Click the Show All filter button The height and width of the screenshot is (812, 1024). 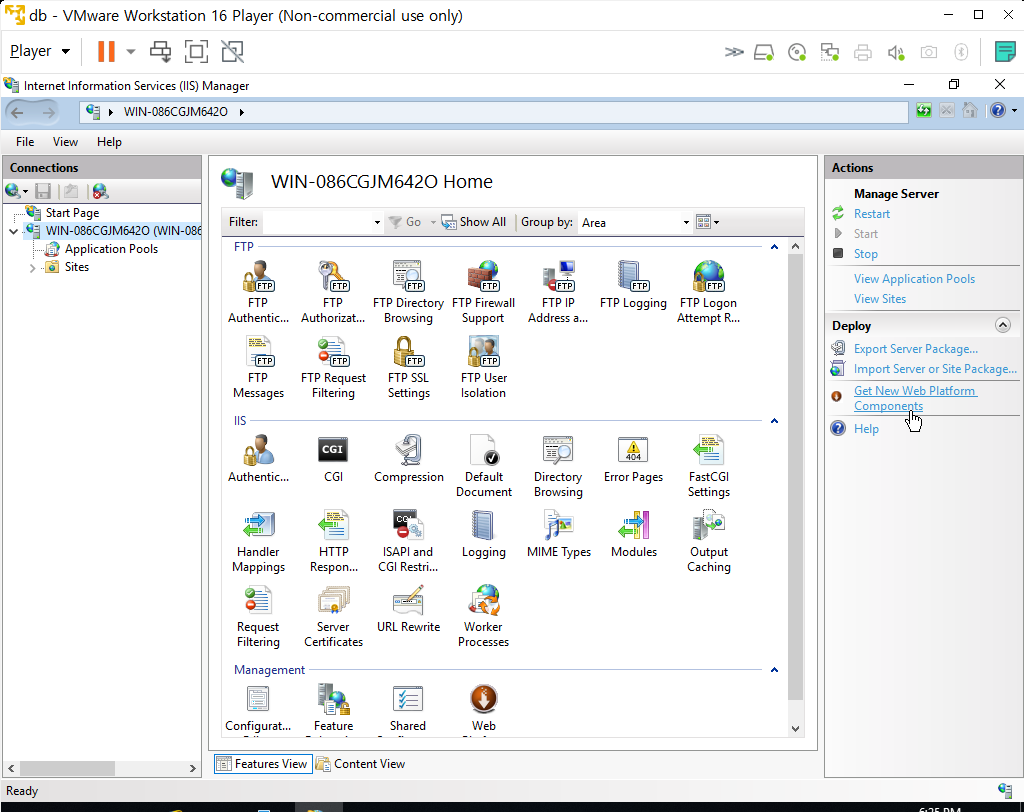(474, 222)
